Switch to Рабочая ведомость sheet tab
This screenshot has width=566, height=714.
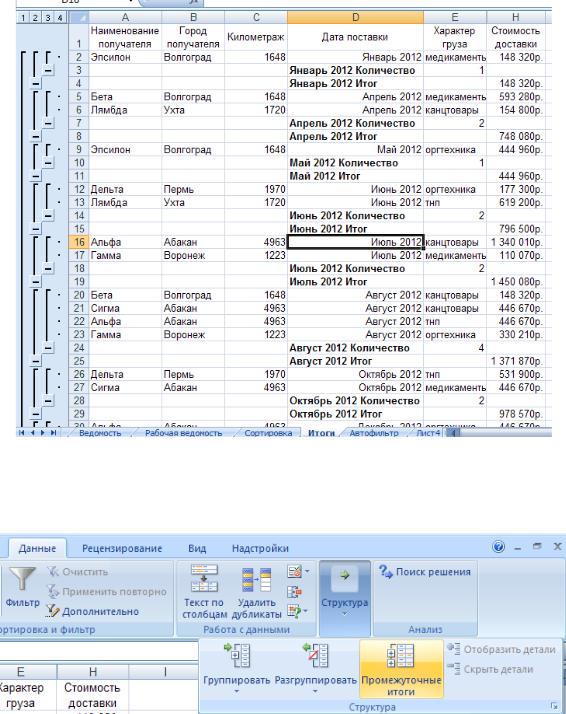click(x=184, y=433)
